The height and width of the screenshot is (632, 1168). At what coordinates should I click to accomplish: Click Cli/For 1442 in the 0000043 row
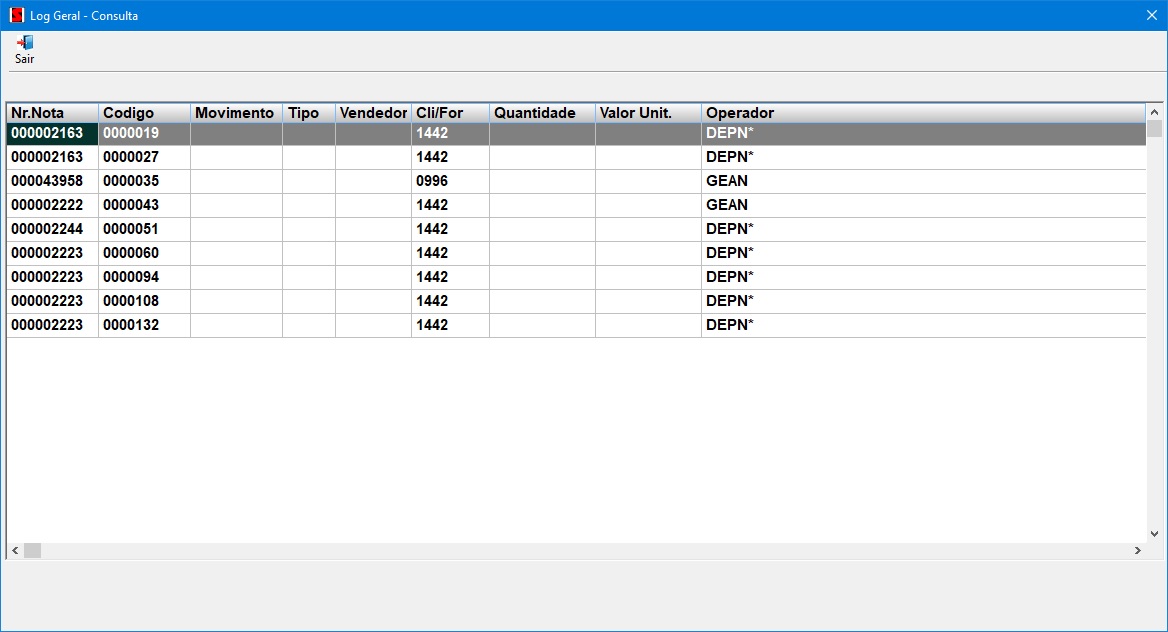pos(450,205)
